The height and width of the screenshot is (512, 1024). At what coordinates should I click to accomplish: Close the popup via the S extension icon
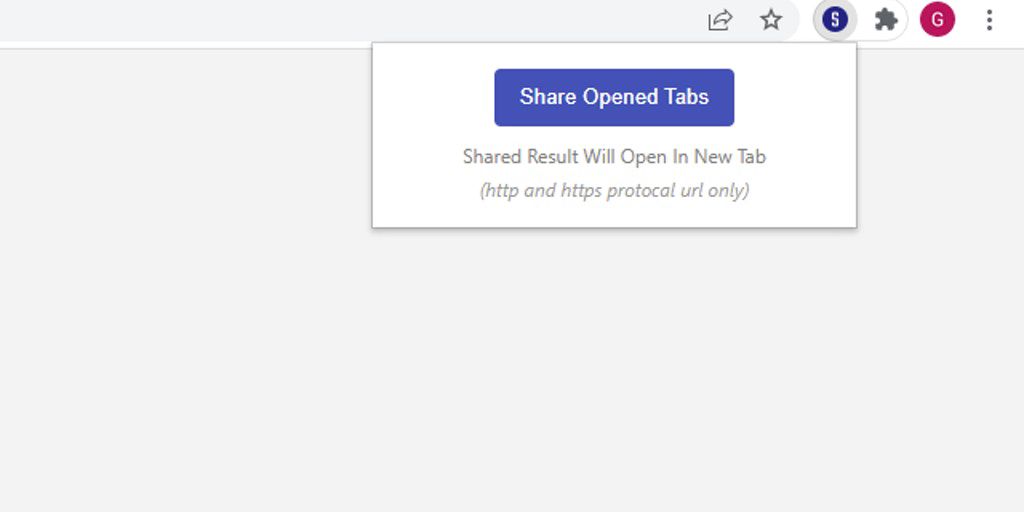pos(835,20)
